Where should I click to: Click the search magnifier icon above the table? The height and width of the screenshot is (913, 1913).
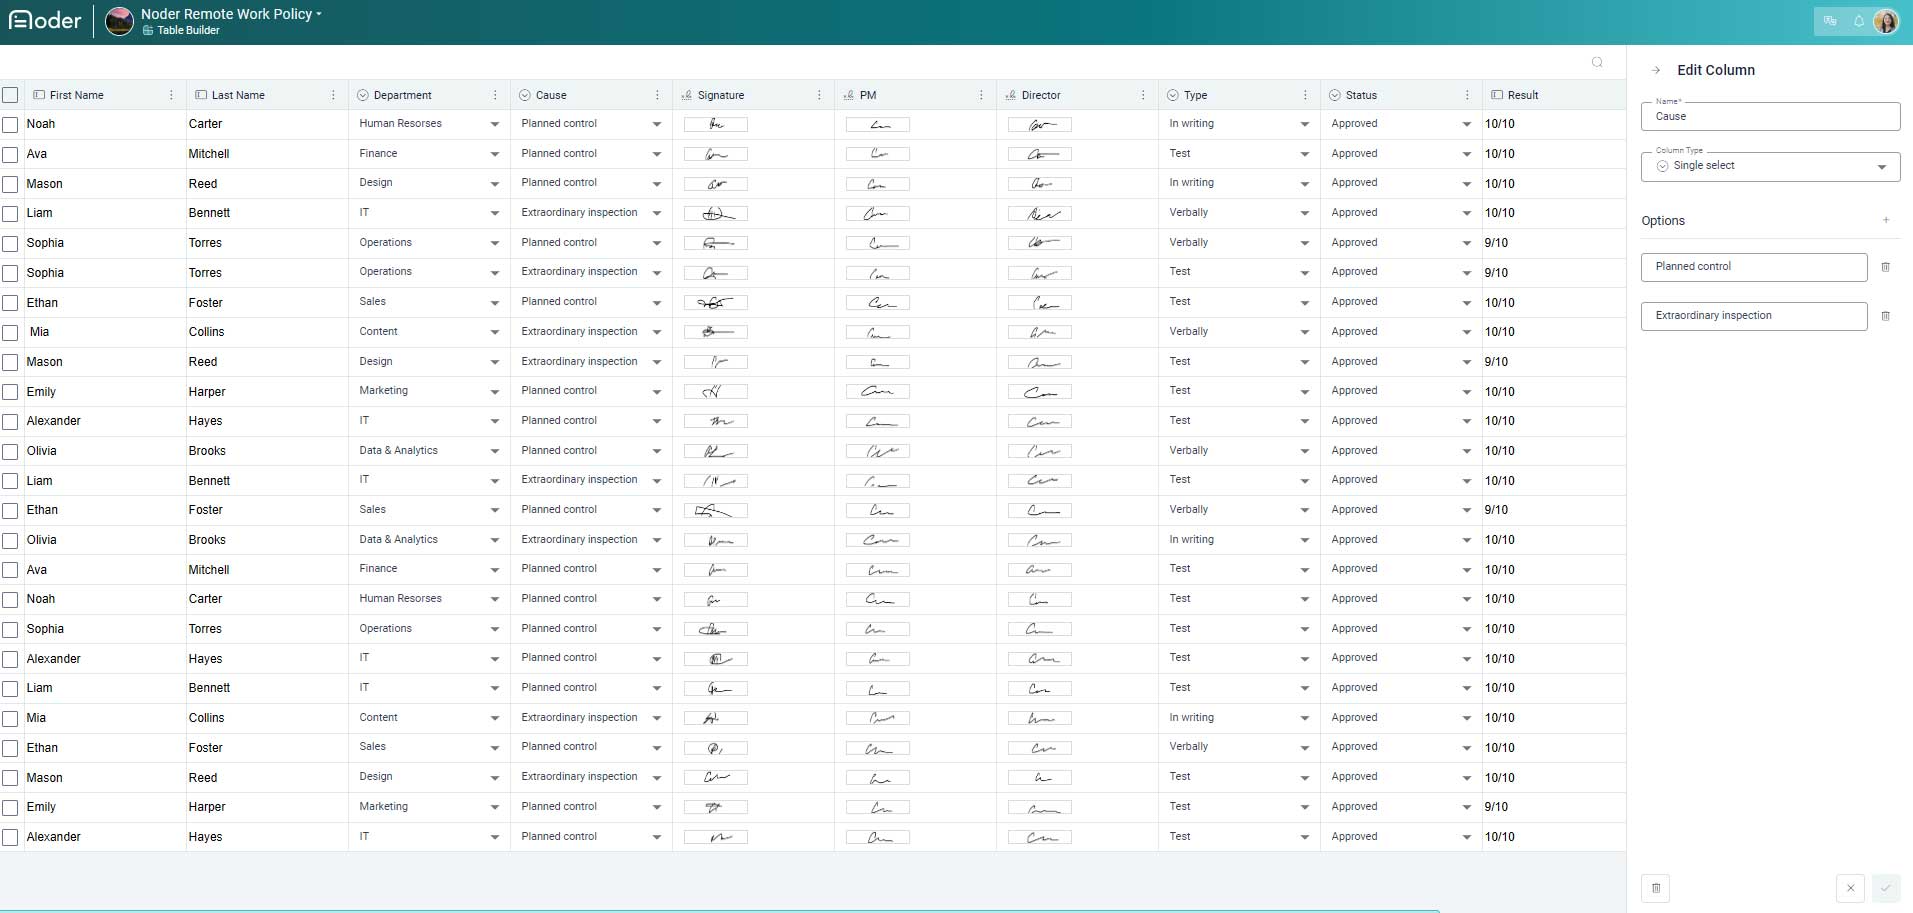point(1597,62)
